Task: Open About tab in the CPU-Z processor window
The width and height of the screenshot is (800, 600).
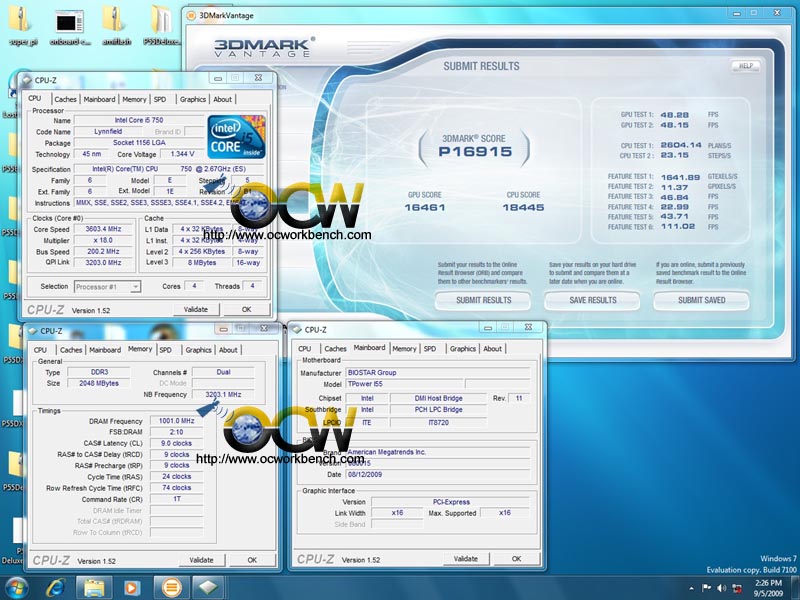Action: point(222,99)
